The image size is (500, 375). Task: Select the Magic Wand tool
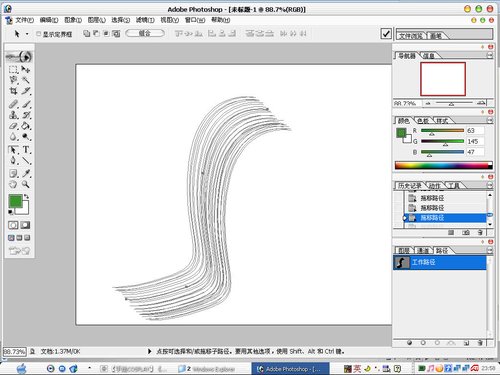pos(26,80)
